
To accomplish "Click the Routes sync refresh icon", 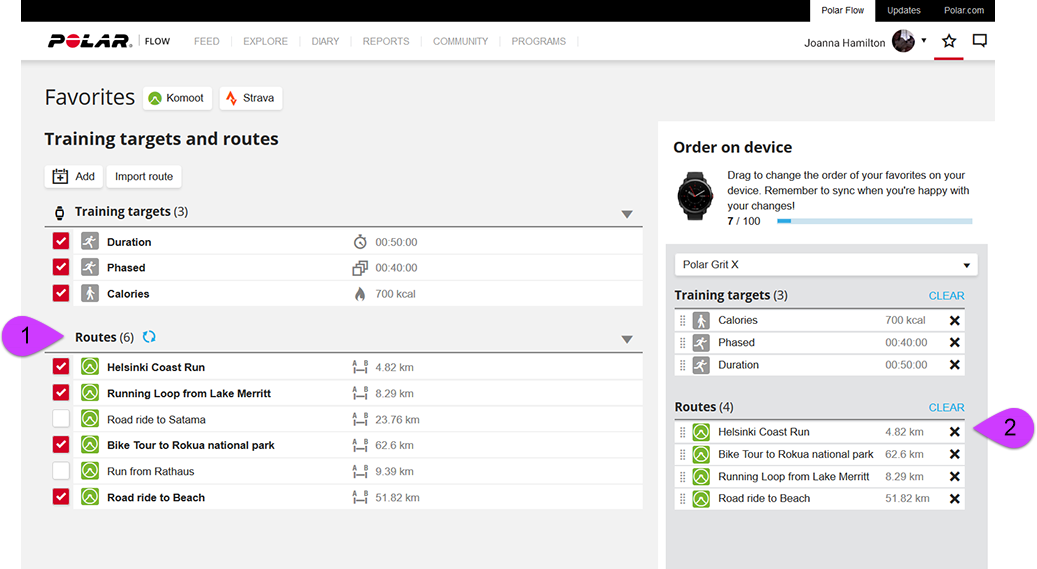I will tap(149, 337).
